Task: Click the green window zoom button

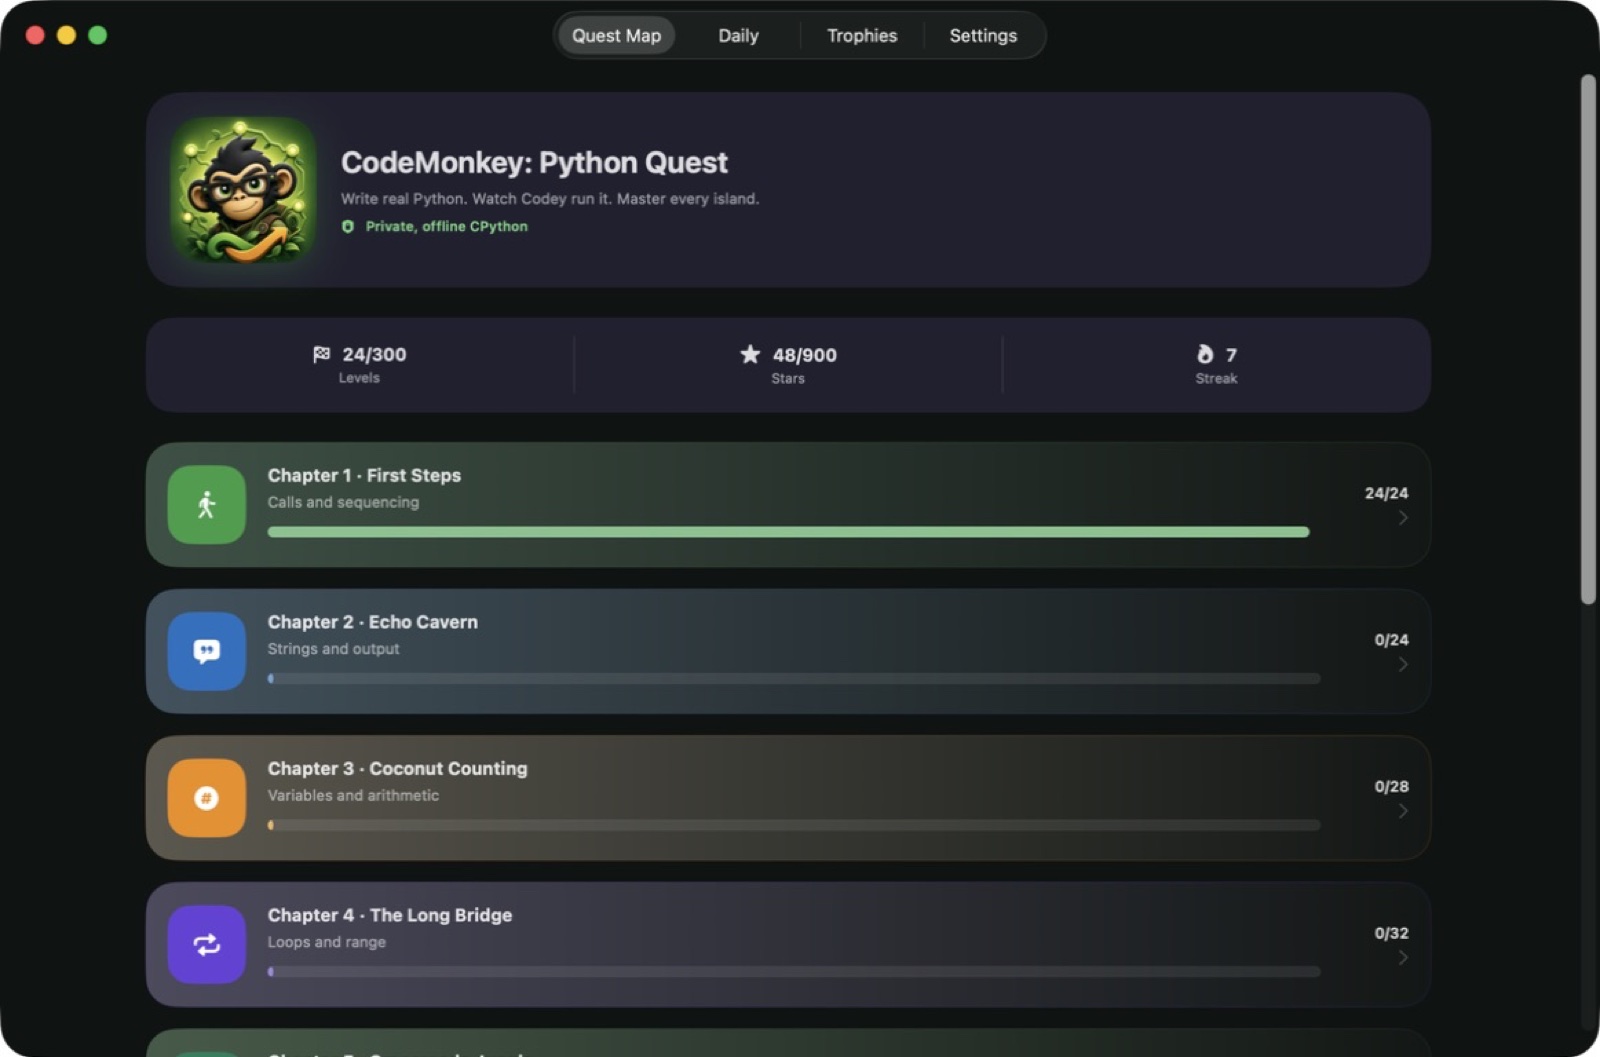Action: point(97,35)
